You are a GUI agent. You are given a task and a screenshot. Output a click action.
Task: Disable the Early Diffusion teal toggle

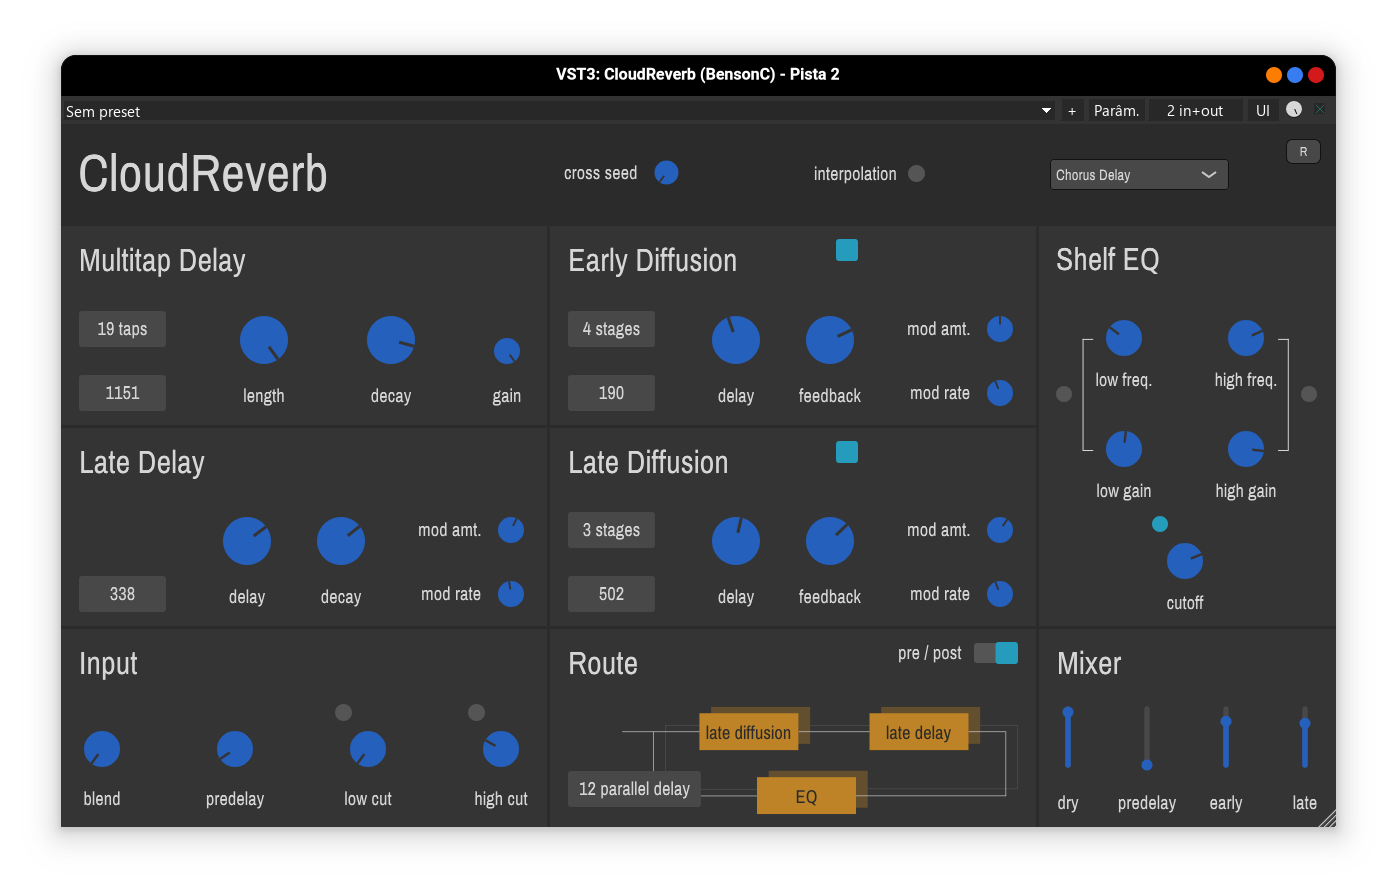point(846,250)
